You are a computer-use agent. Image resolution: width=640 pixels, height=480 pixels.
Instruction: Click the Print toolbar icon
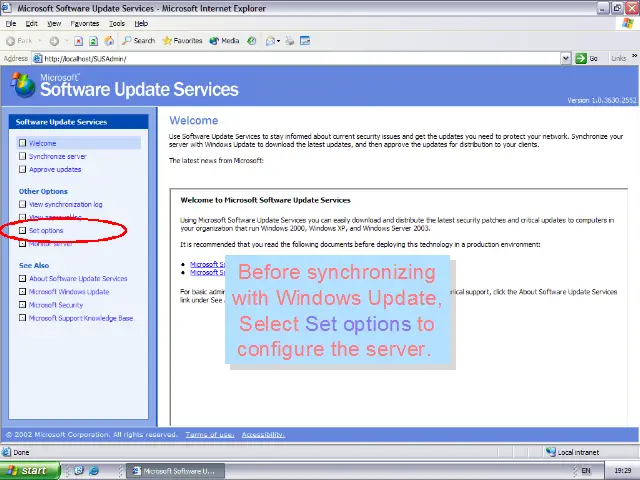coord(289,41)
